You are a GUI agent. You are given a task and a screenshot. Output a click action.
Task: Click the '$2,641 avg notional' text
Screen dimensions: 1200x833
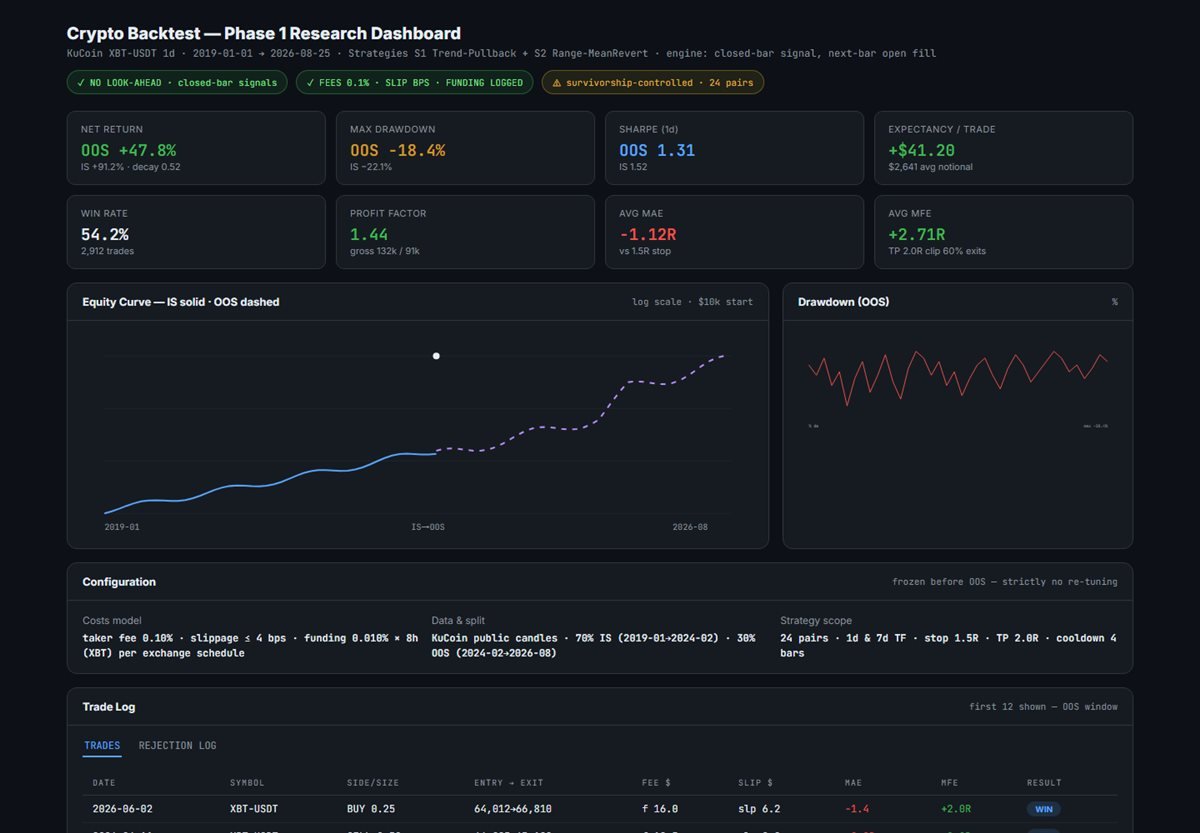[x=930, y=167]
